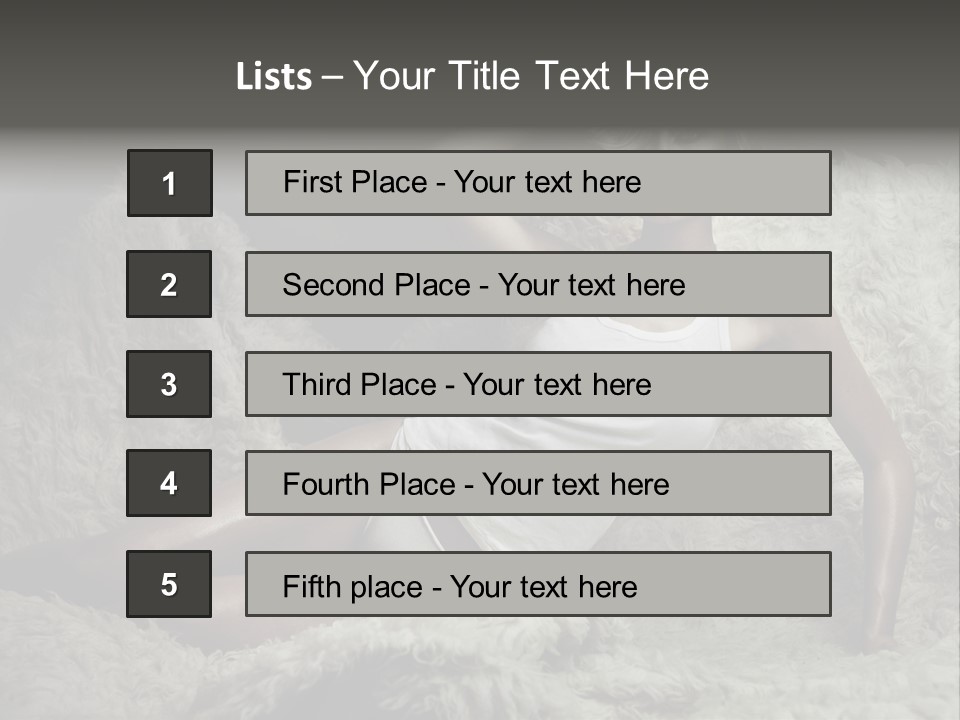960x720 pixels.
Task: Select the number 1 box
Action: (170, 183)
